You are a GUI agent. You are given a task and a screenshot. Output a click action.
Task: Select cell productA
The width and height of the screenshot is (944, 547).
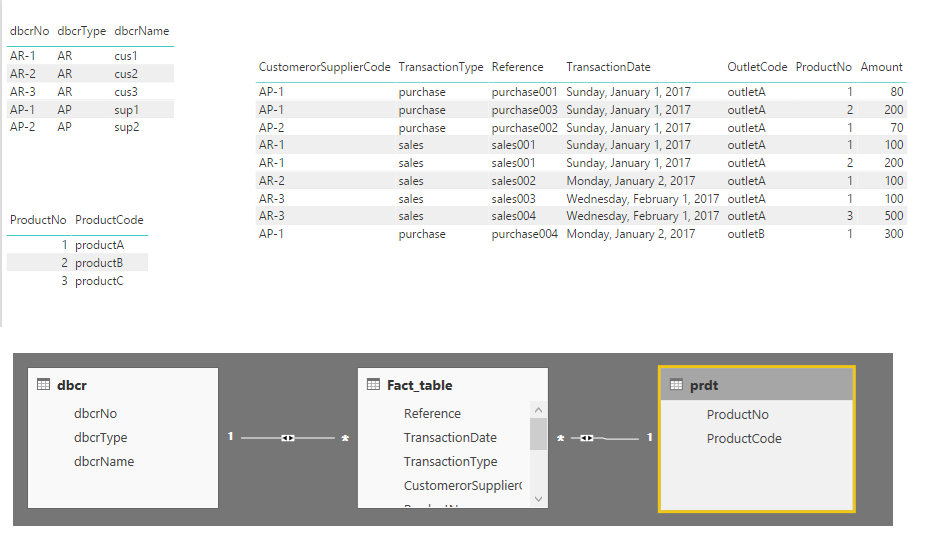coord(99,245)
